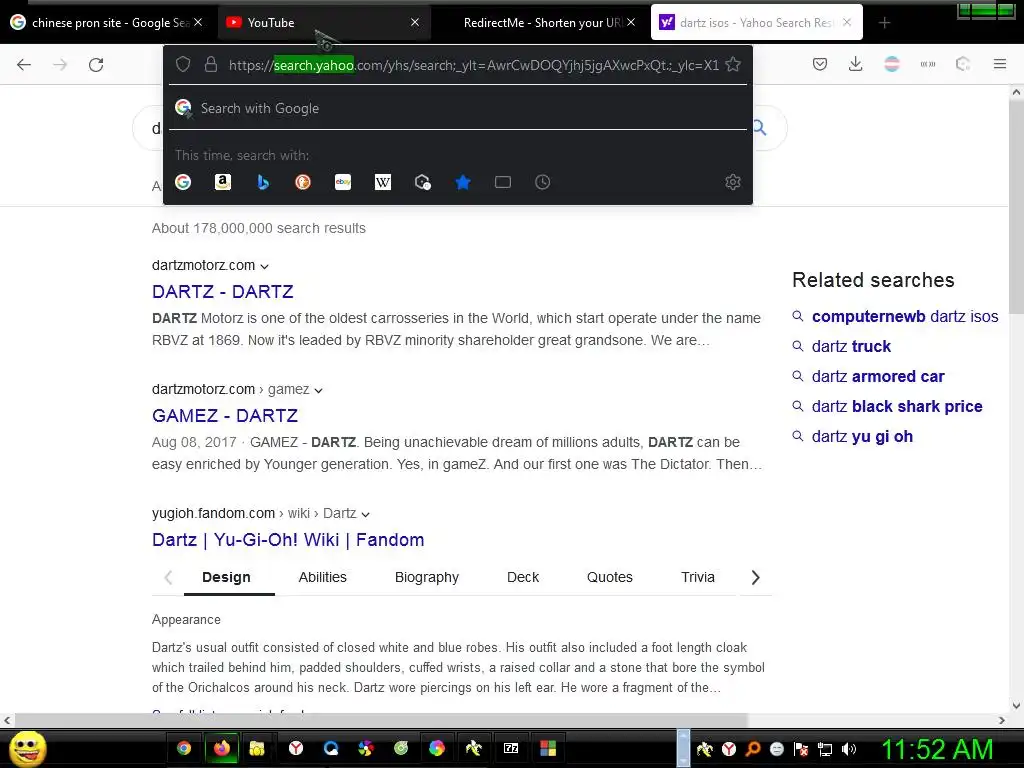Search history using the clock icon
The width and height of the screenshot is (1024, 768).
[x=543, y=182]
